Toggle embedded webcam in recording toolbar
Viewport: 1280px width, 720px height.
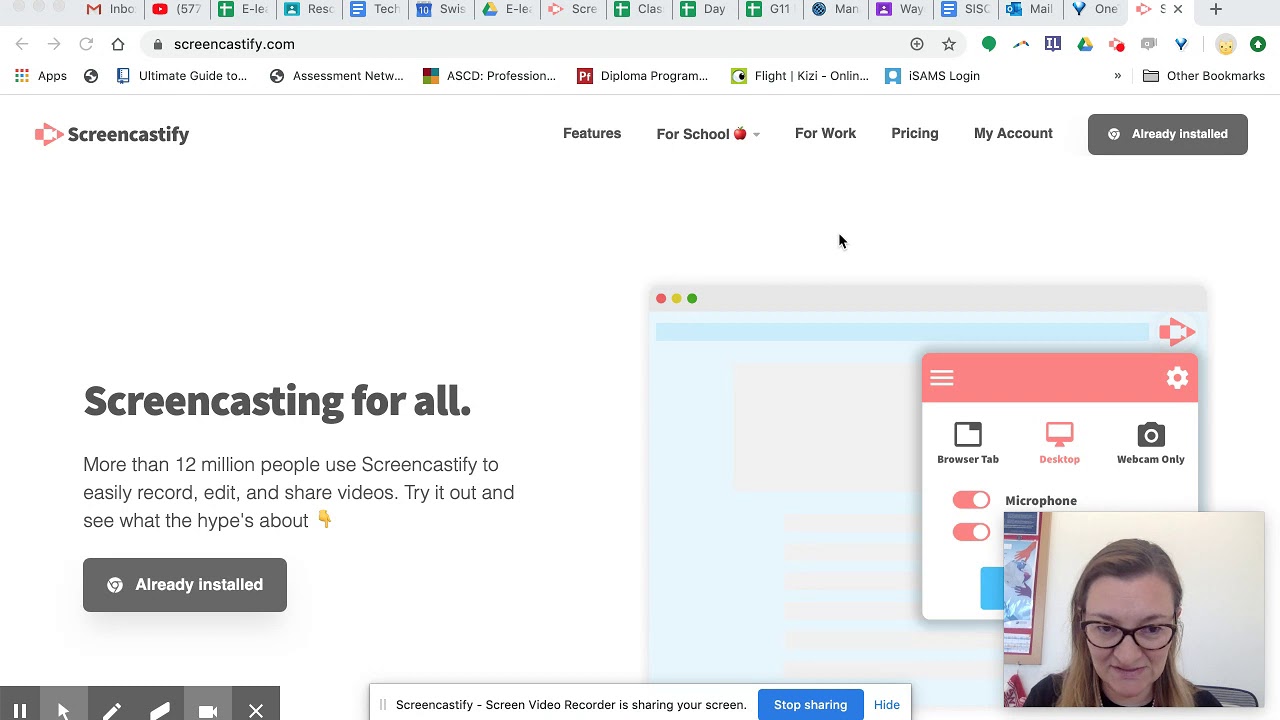[x=208, y=711]
